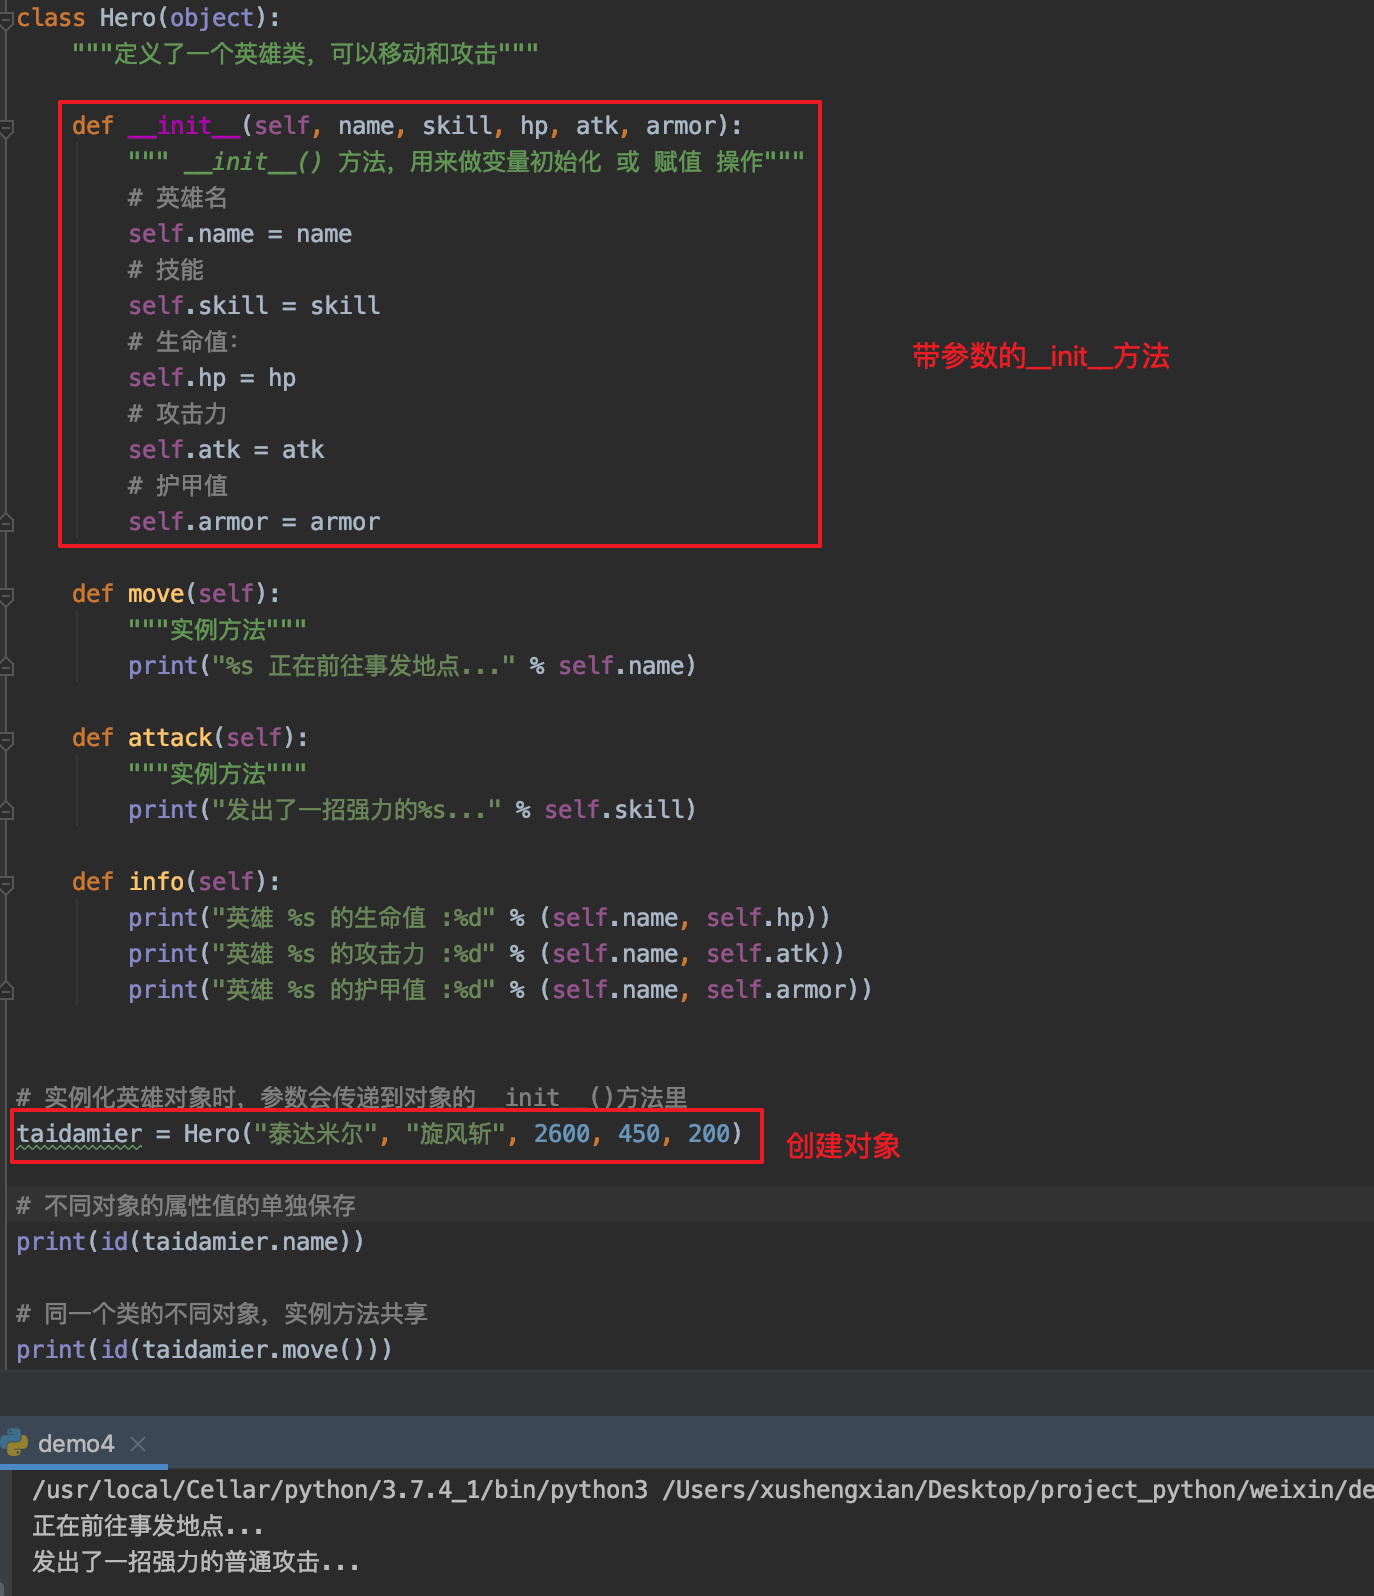1374x1596 pixels.
Task: Collapse the def info method fold marker
Action: [x=6, y=883]
